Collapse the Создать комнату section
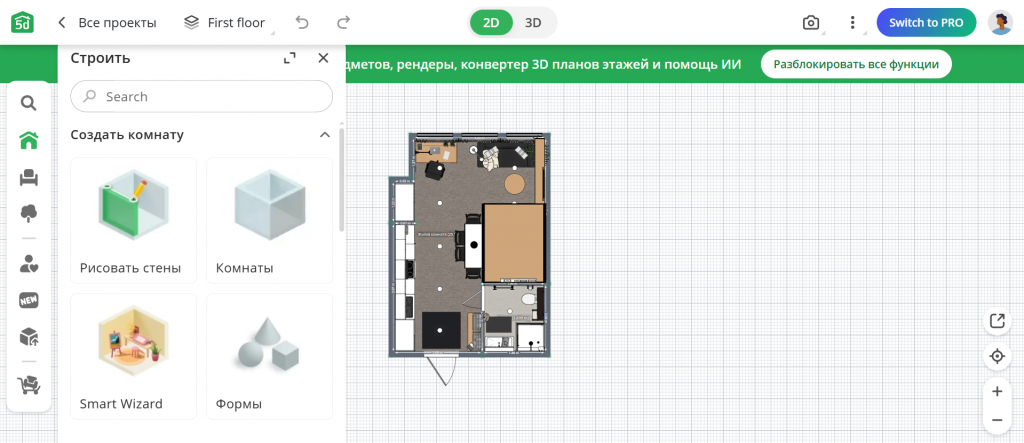The width and height of the screenshot is (1024, 443). pos(324,134)
